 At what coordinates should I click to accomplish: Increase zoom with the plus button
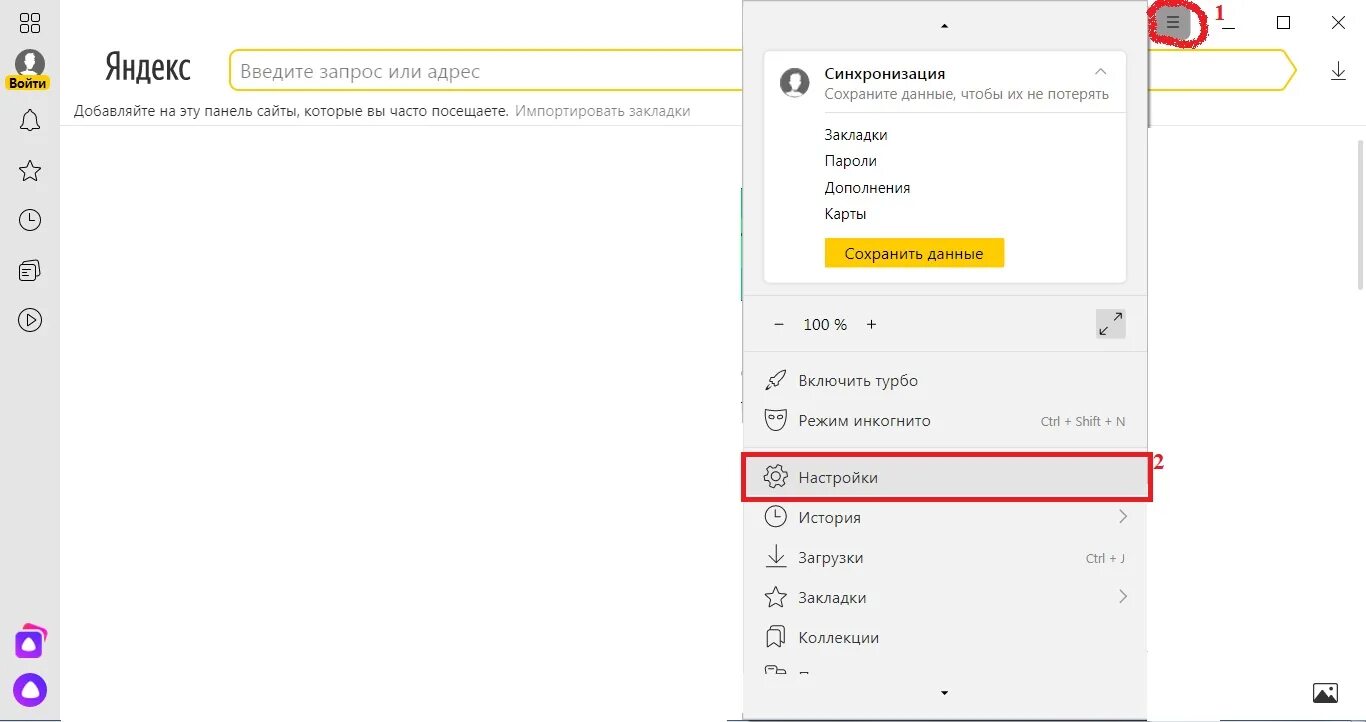(x=871, y=324)
